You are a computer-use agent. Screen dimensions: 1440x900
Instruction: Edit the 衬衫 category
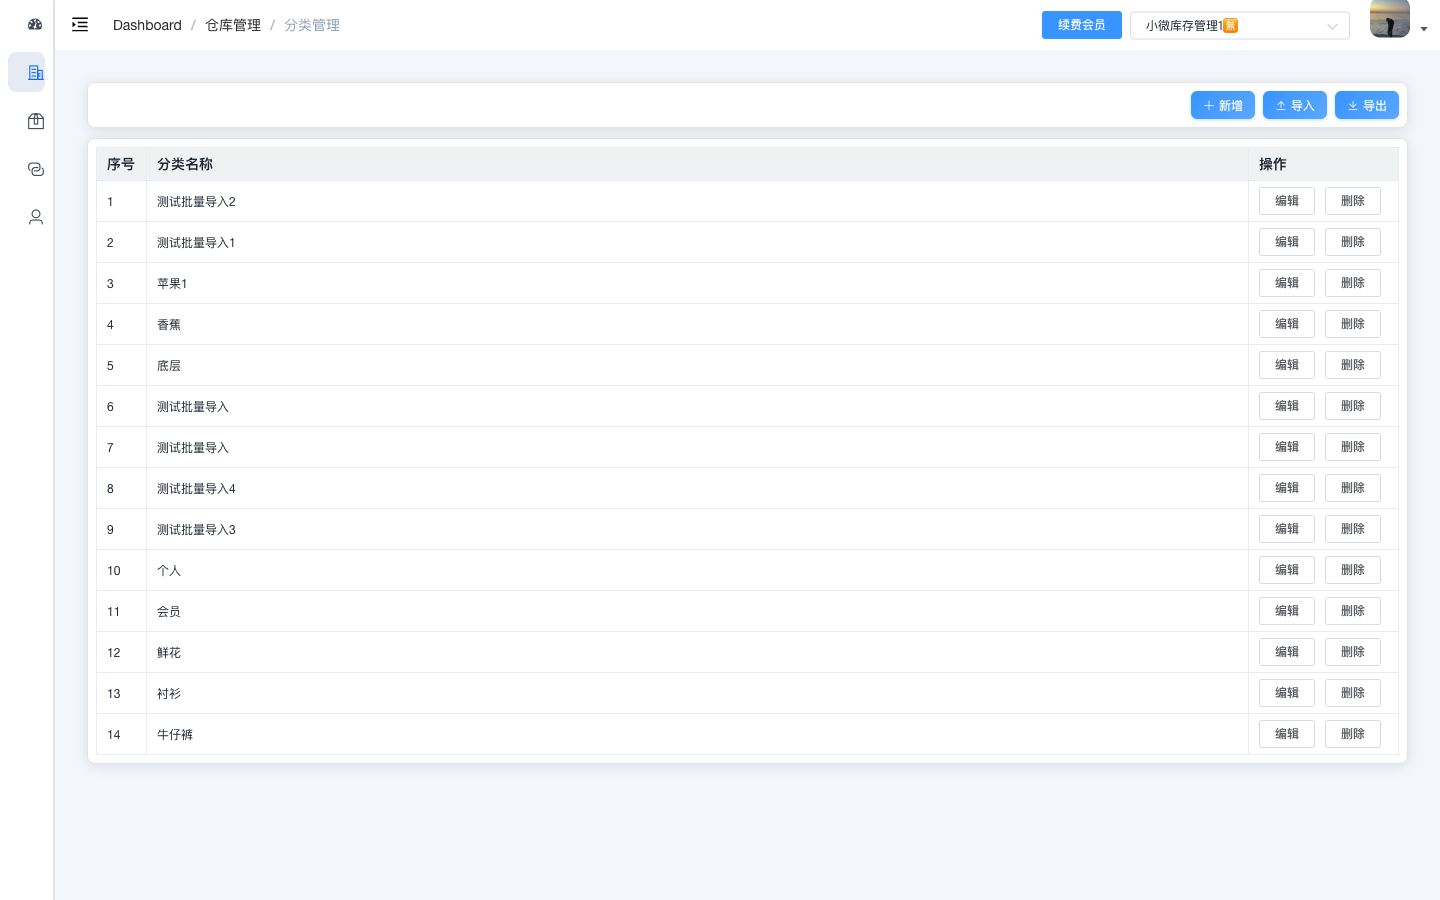(x=1287, y=693)
